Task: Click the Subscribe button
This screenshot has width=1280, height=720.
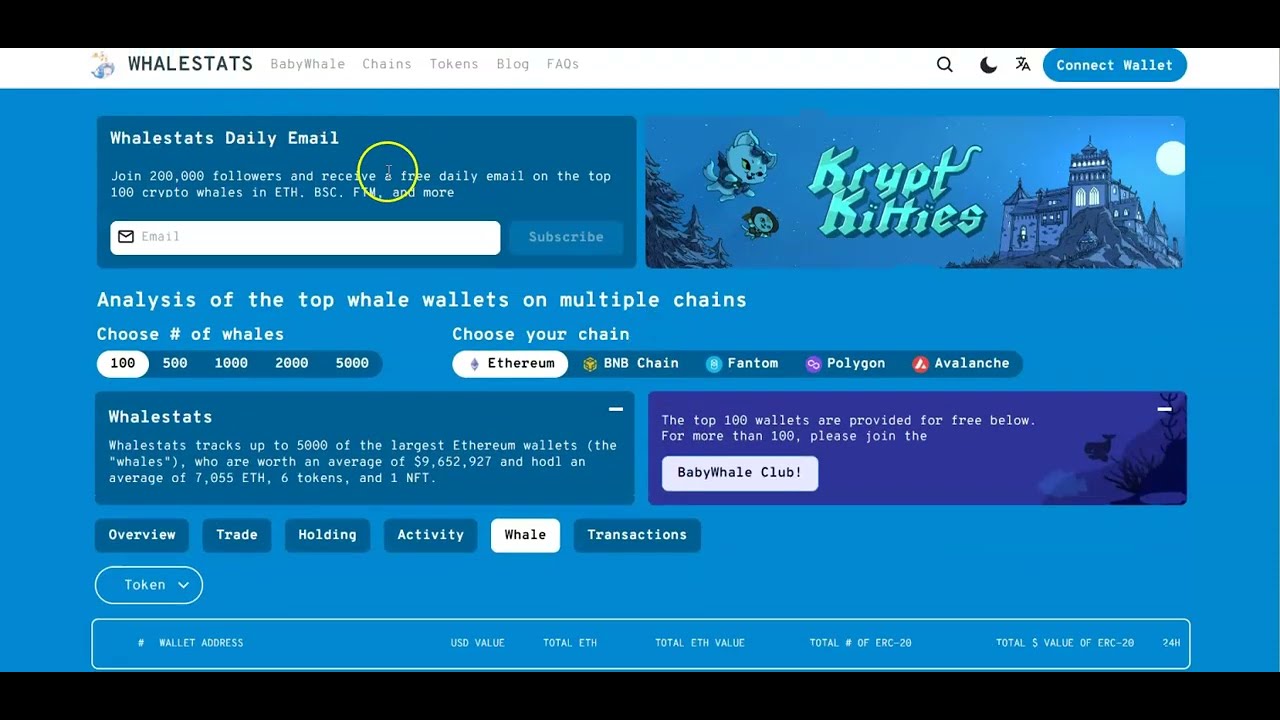Action: (566, 237)
